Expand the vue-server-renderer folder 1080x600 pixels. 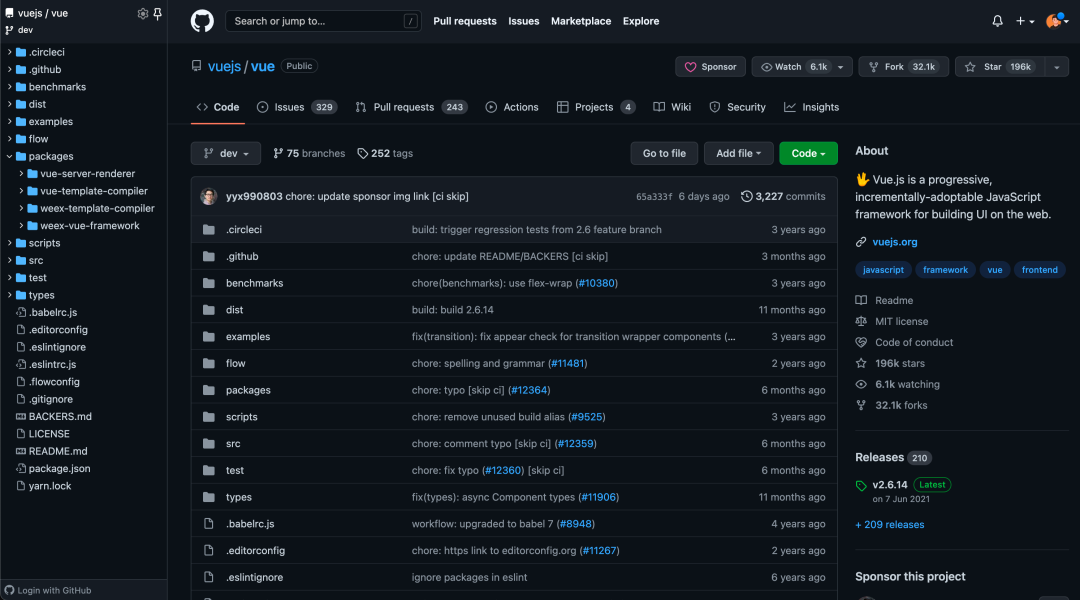coord(21,174)
